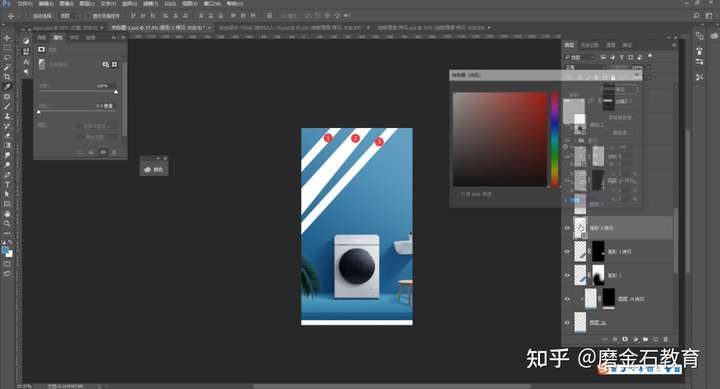The image size is (720, 389).
Task: Select the Hand tool
Action: (x=7, y=214)
